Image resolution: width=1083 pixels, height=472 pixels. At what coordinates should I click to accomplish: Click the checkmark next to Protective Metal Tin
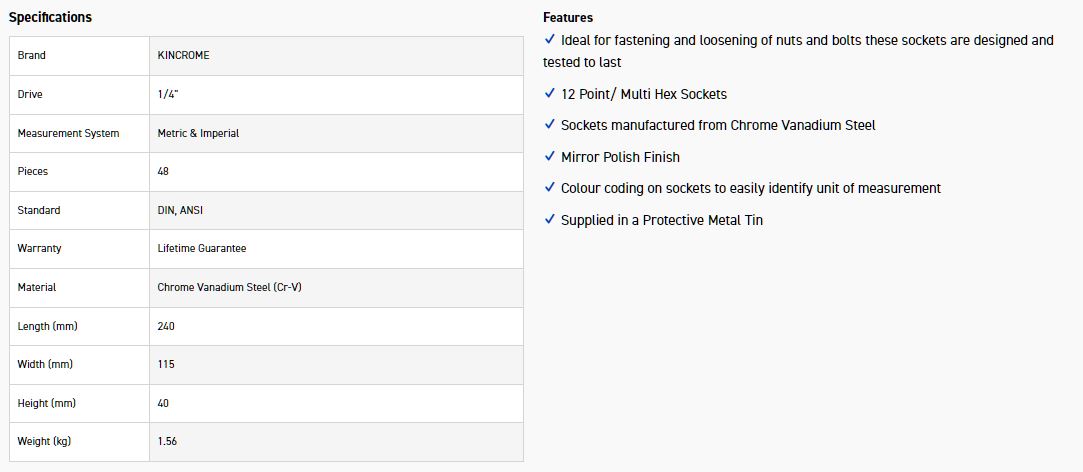pos(549,219)
